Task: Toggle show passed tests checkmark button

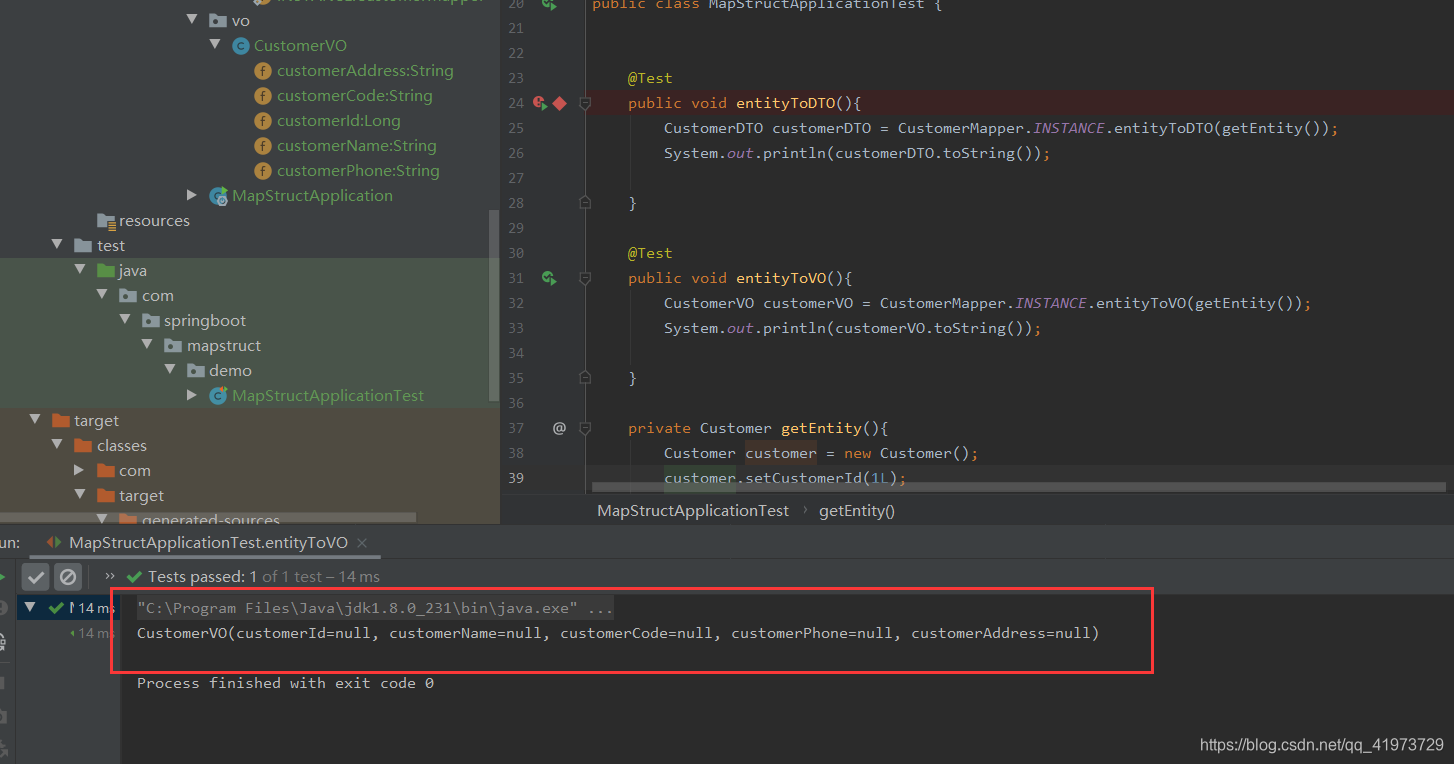Action: 36,577
